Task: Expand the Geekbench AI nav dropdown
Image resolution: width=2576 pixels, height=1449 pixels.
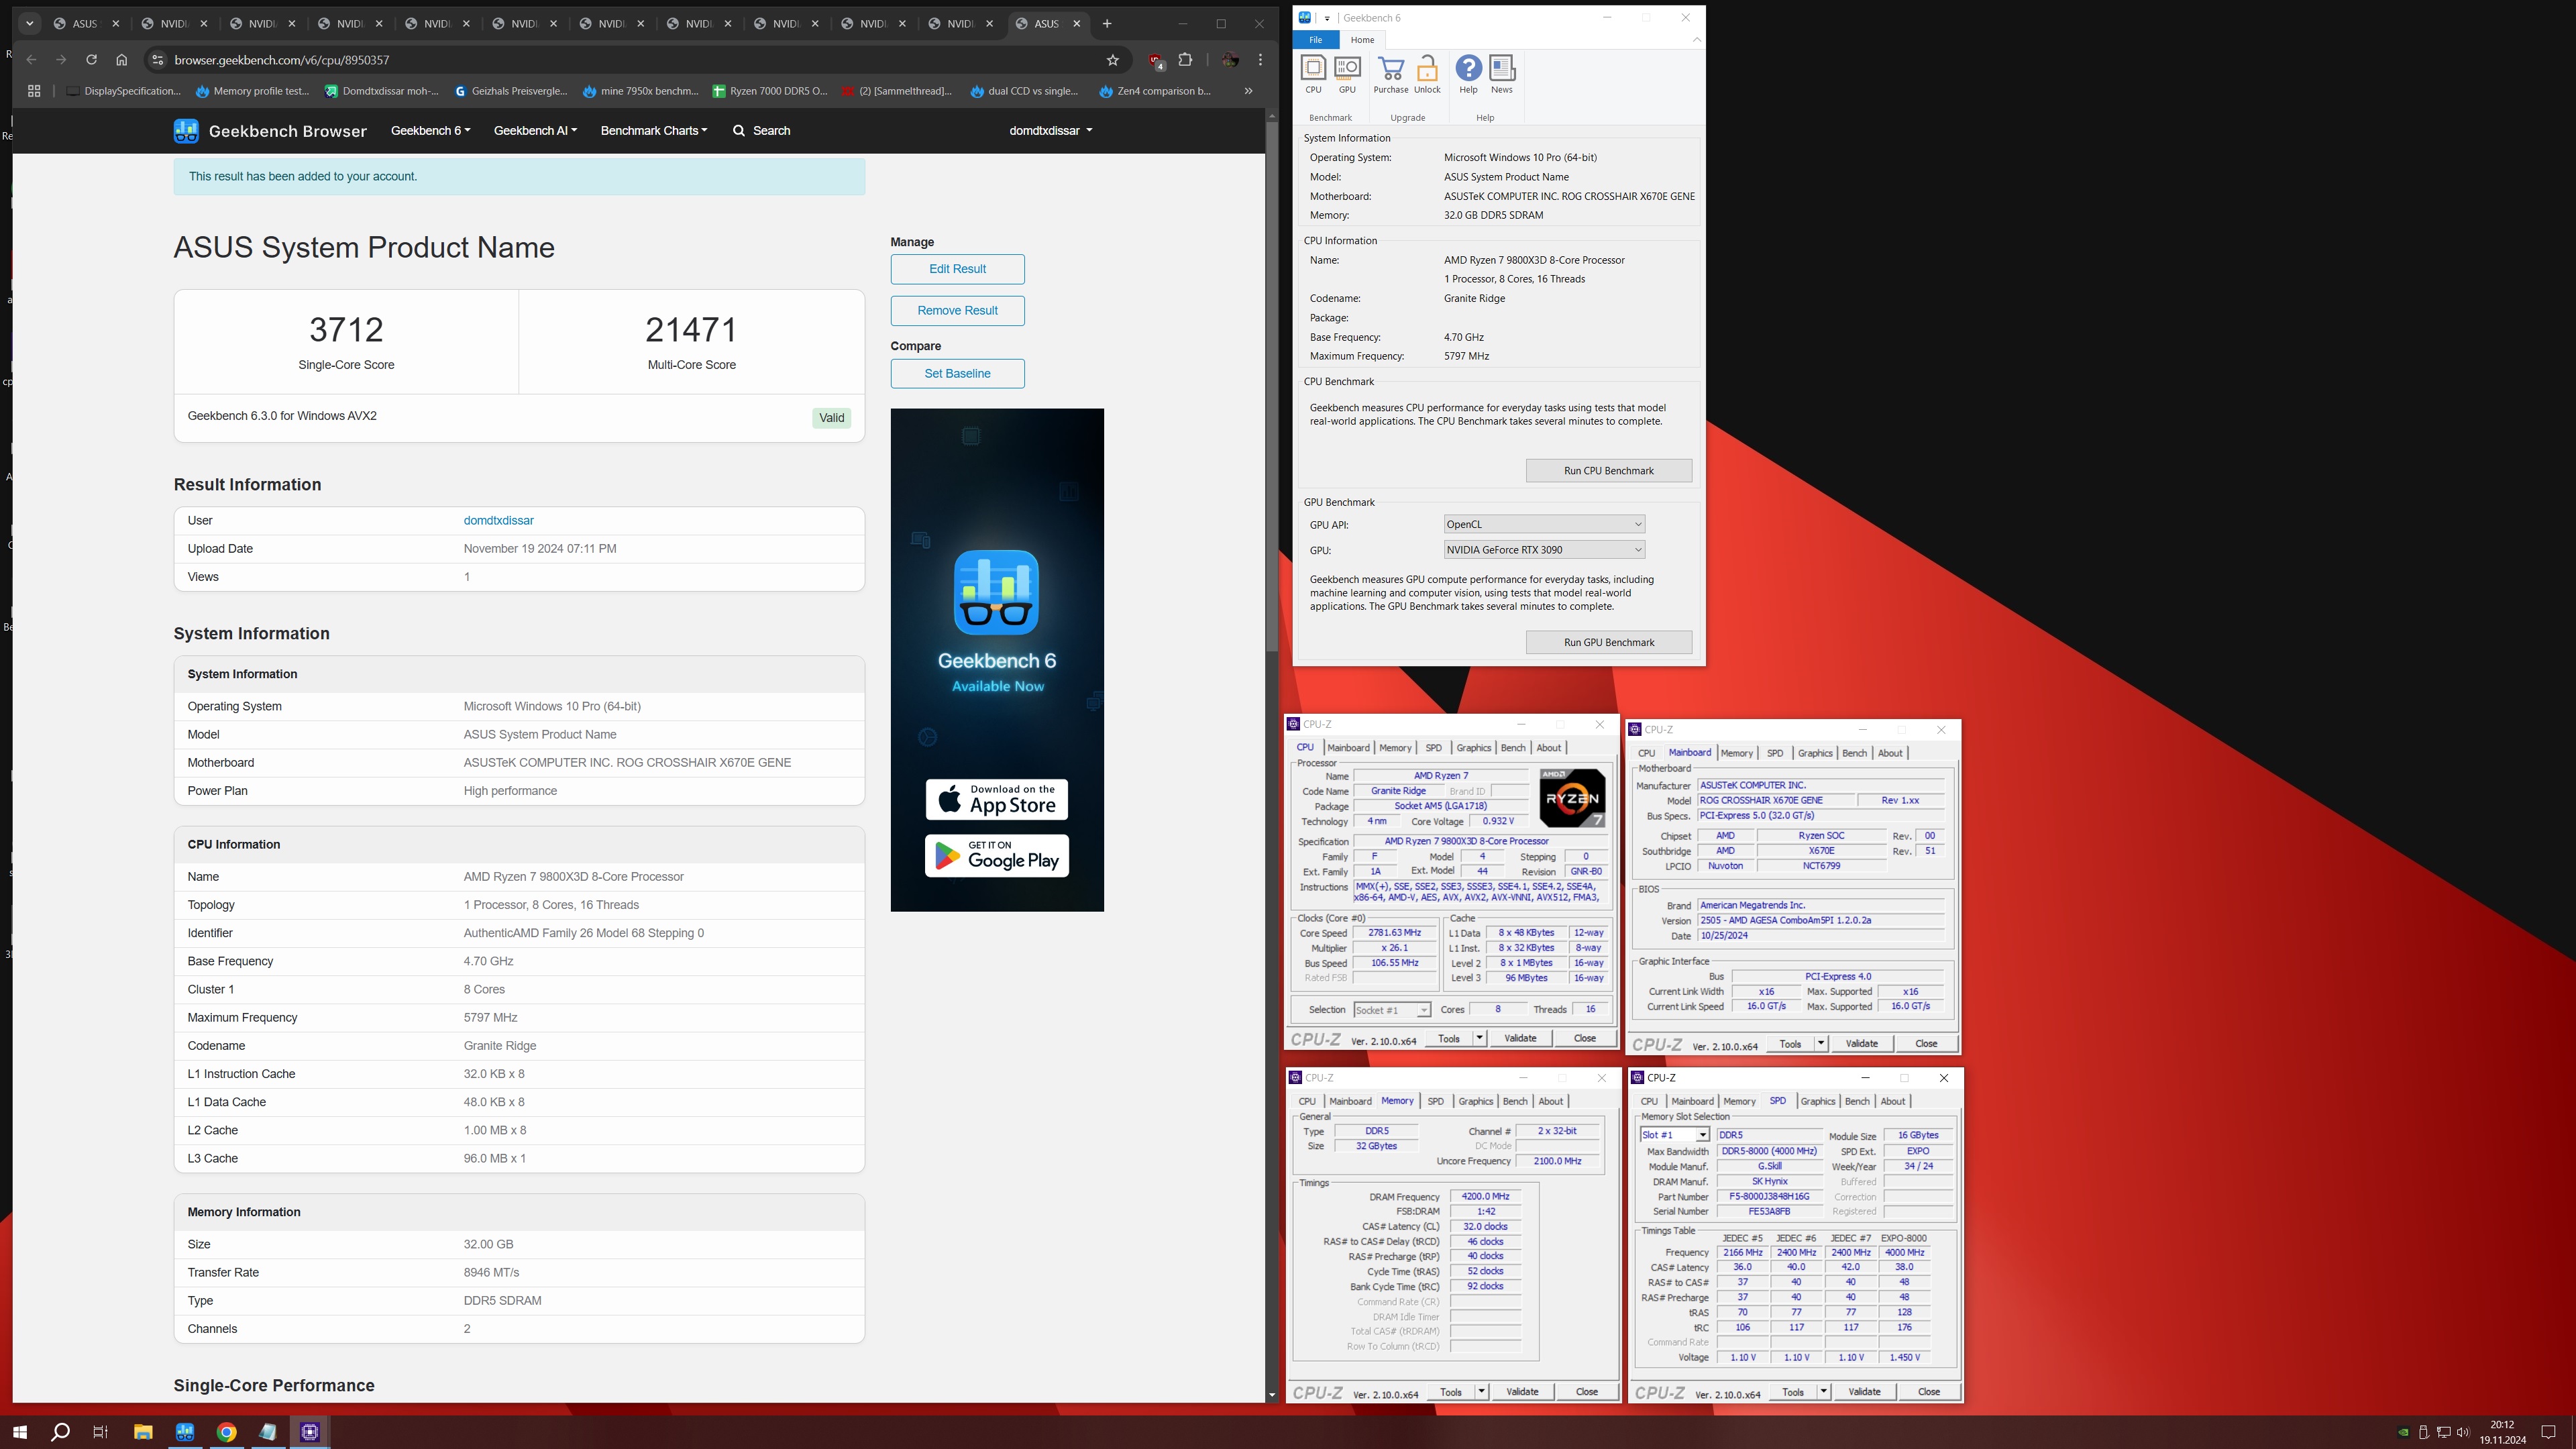Action: click(x=535, y=131)
